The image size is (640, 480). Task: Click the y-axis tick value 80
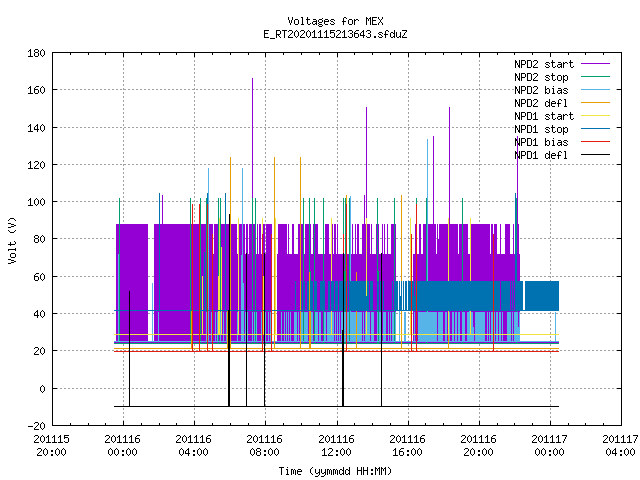39,239
